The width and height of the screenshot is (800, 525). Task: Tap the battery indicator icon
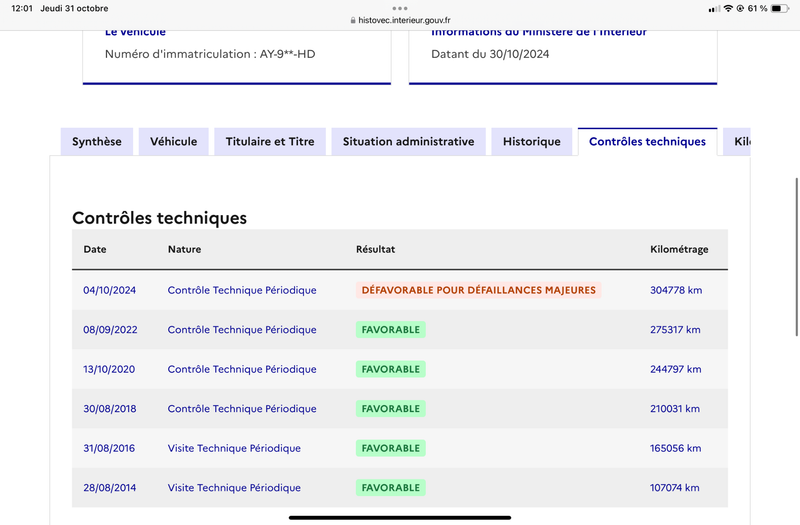[780, 8]
